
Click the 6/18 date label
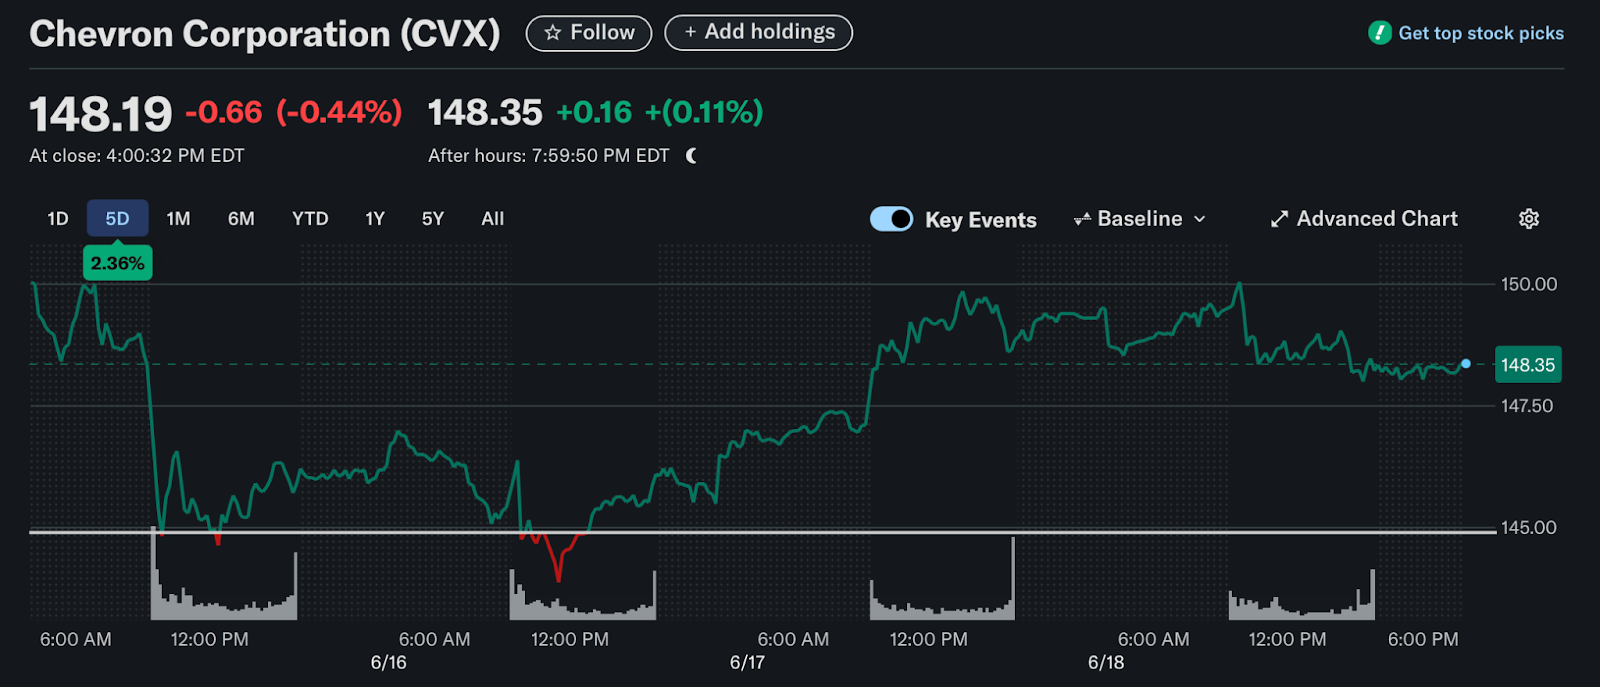pyautogui.click(x=1106, y=663)
